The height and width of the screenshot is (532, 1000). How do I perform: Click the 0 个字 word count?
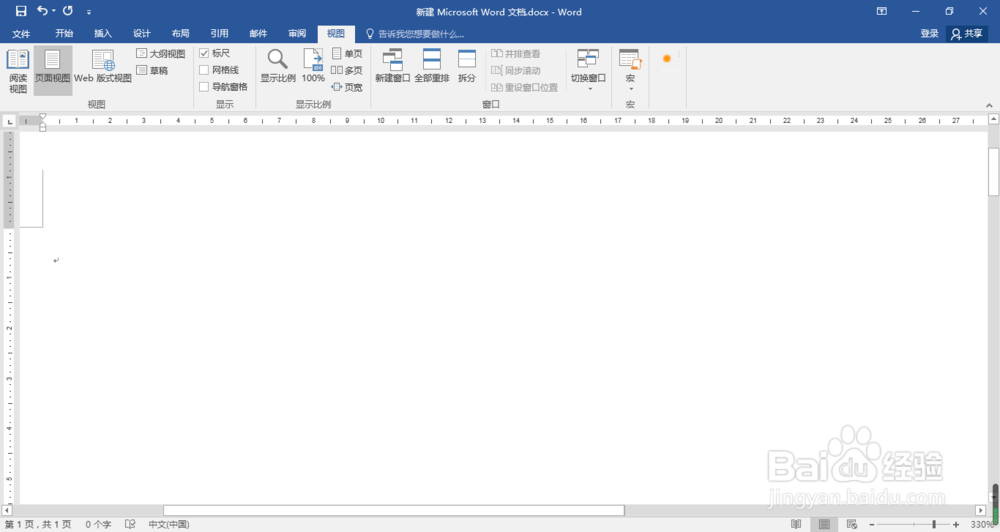click(98, 524)
